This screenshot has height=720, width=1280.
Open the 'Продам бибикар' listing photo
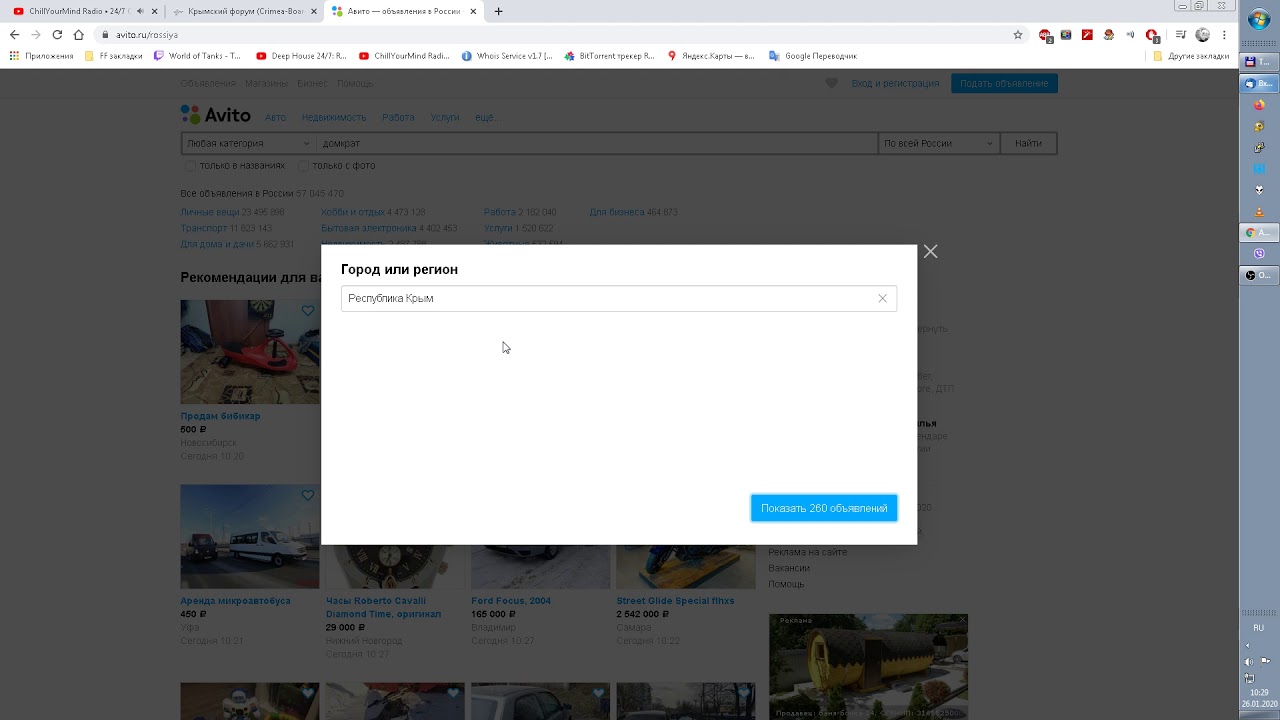pos(250,352)
